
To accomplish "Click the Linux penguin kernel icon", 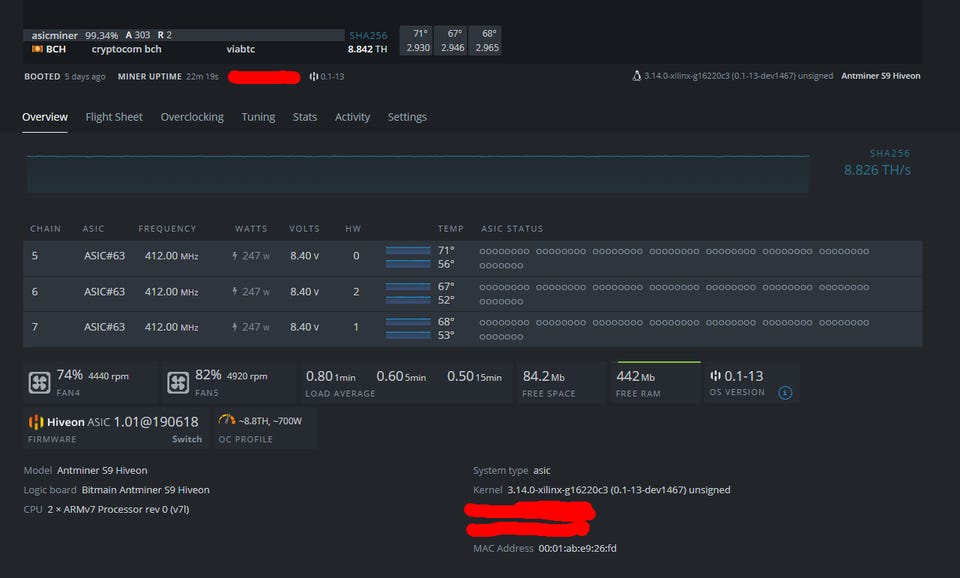I will point(637,76).
